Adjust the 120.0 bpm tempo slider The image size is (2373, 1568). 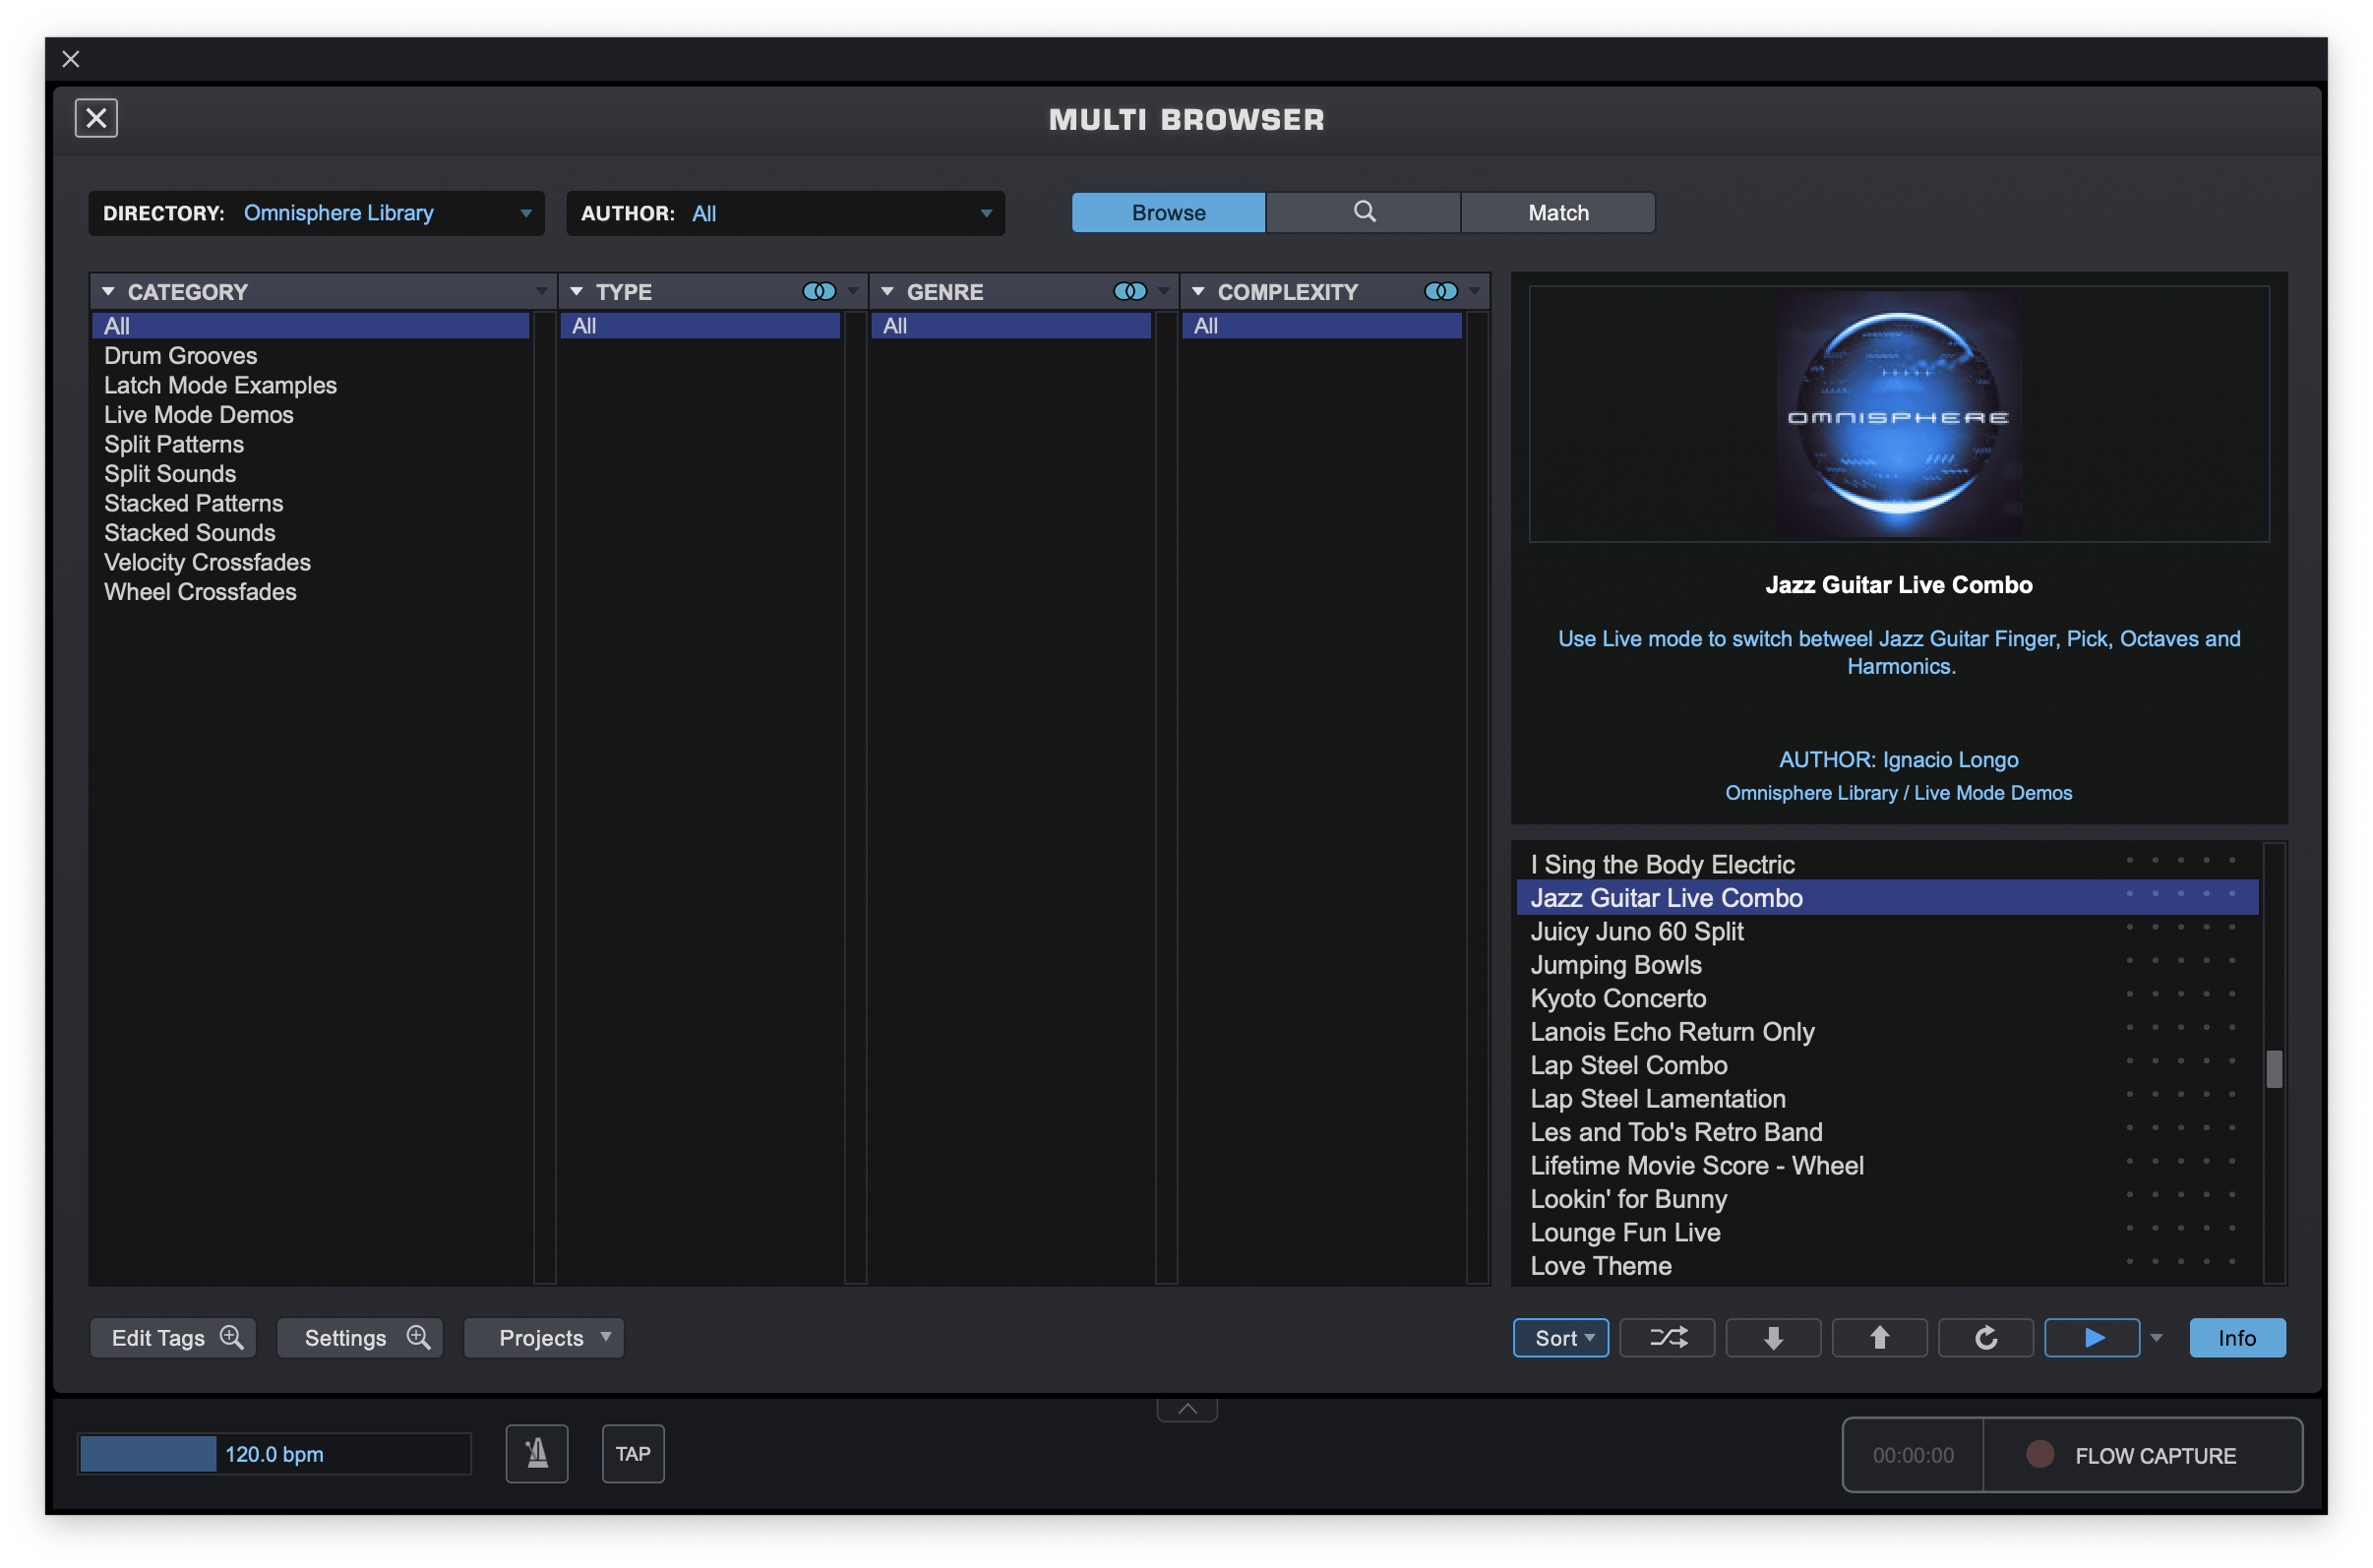point(275,1453)
